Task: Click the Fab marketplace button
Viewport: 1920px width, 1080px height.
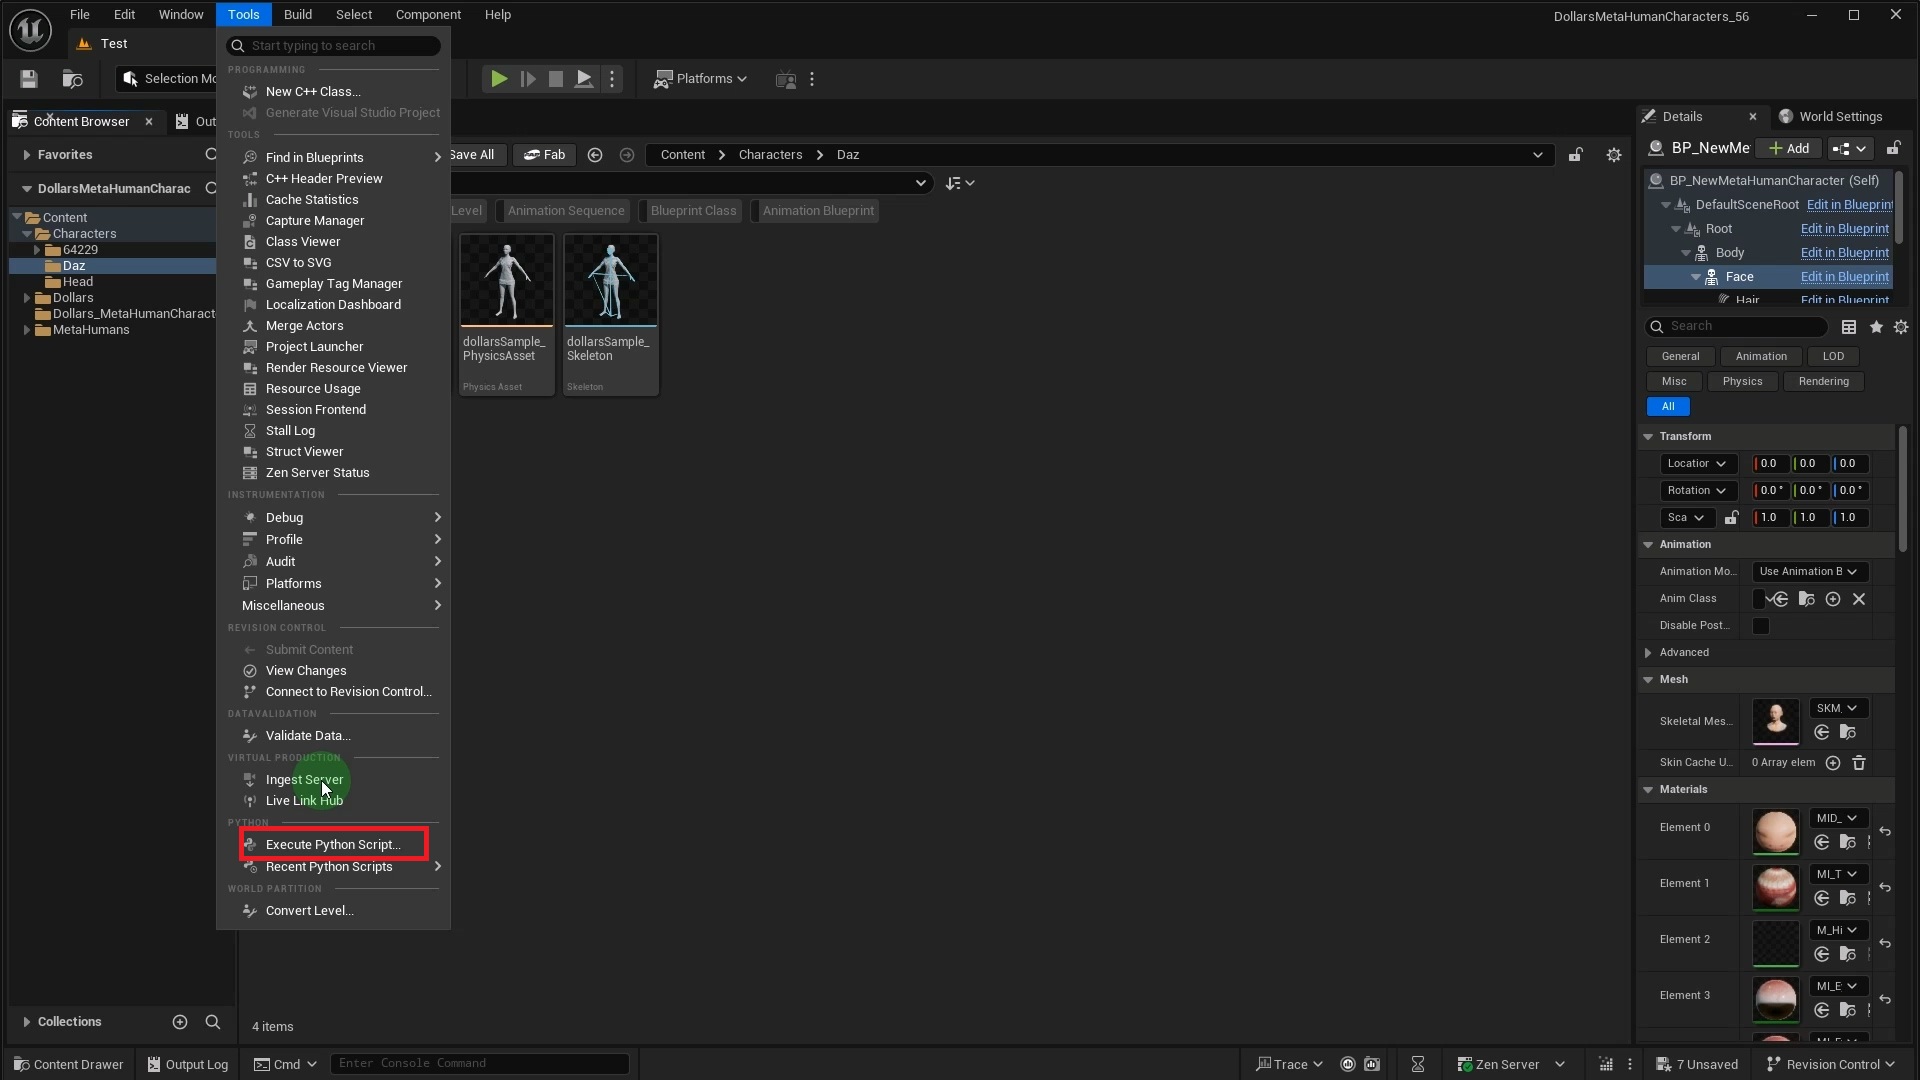Action: click(x=545, y=155)
